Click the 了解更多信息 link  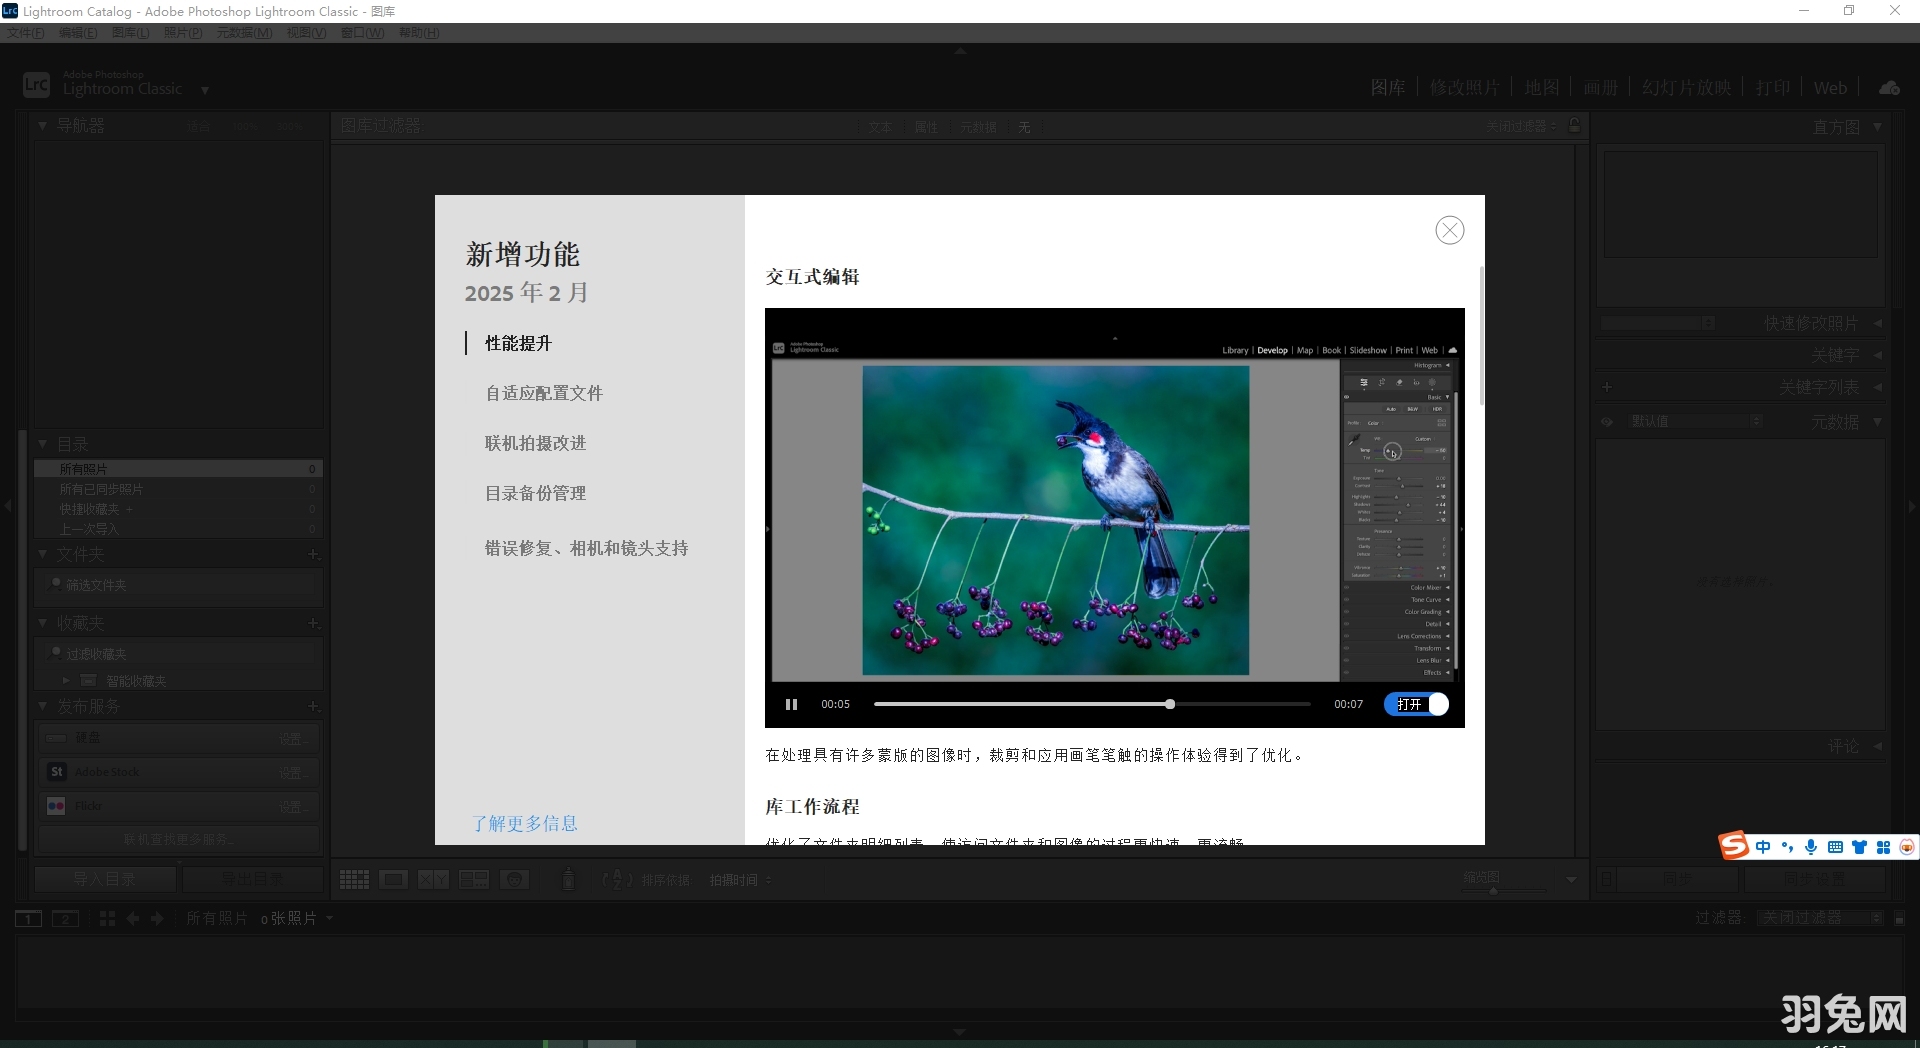(x=524, y=823)
